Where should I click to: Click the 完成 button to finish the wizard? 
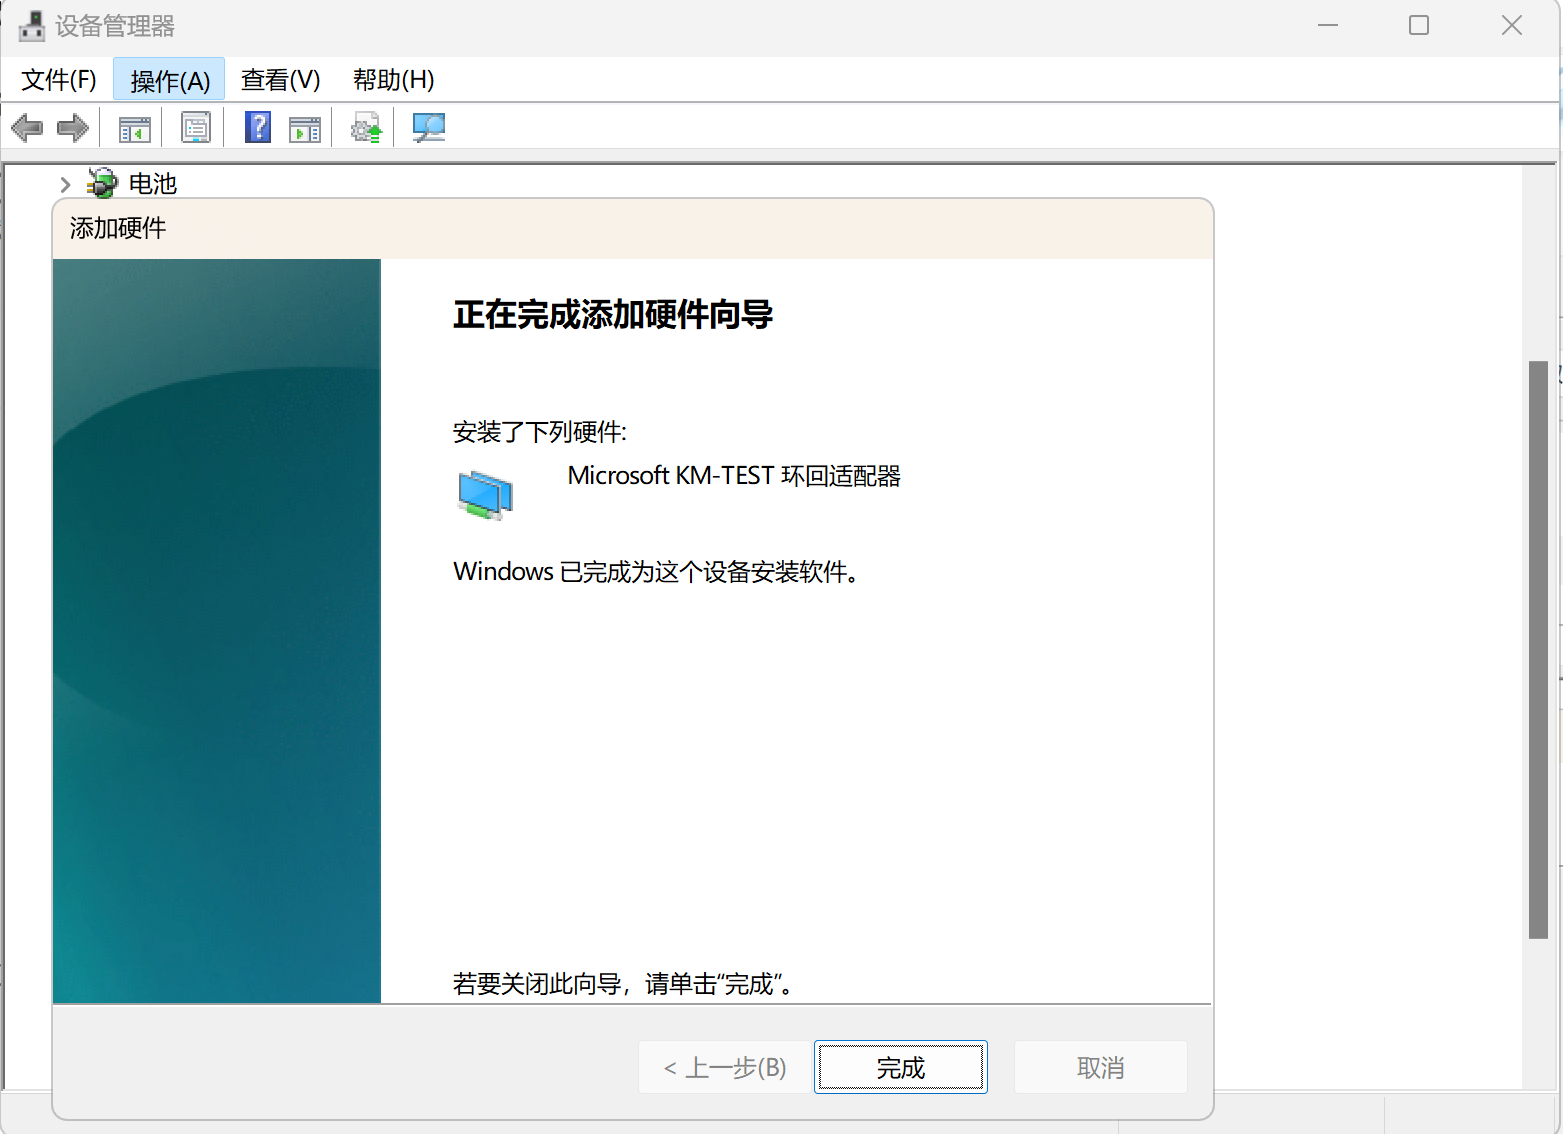click(901, 1067)
